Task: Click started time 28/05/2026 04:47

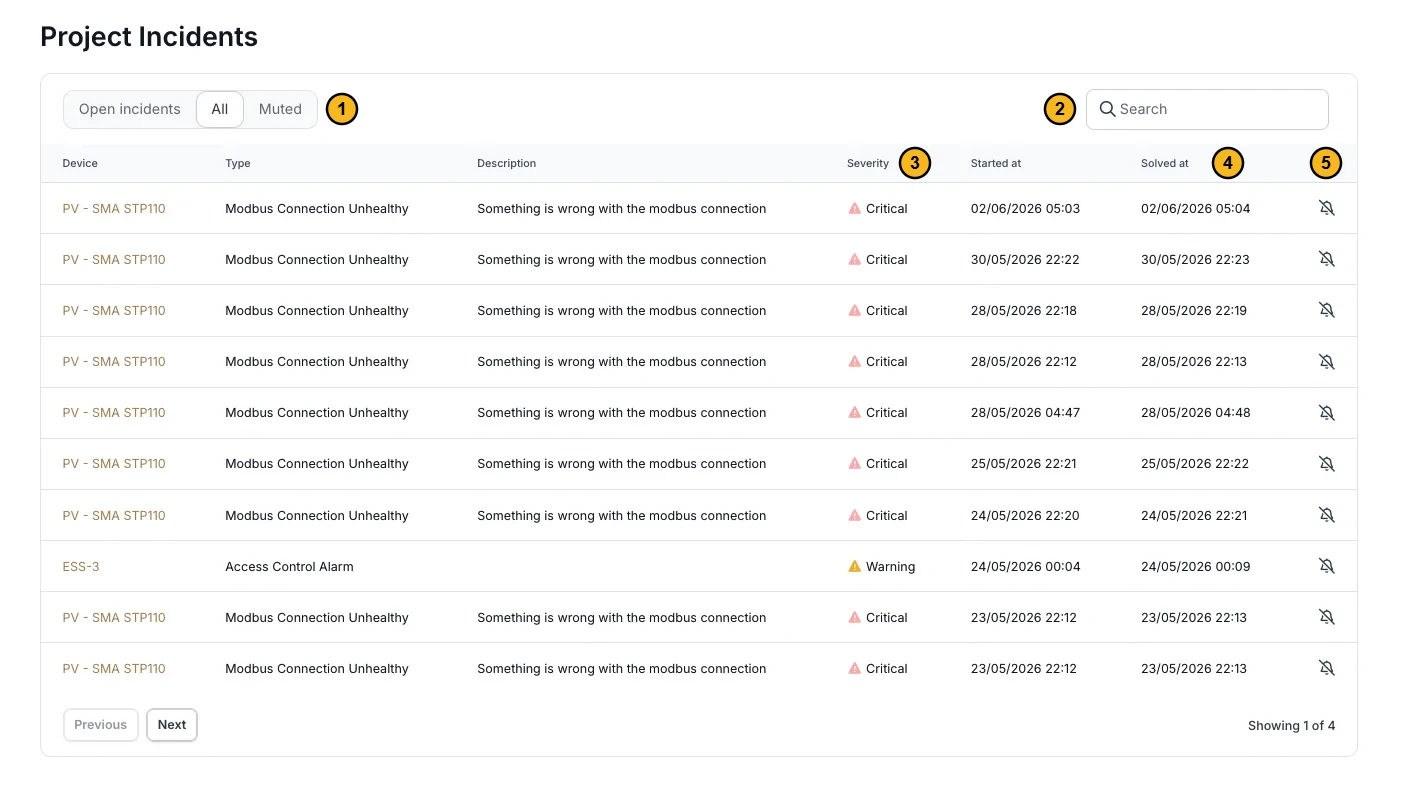Action: pyautogui.click(x=1025, y=412)
